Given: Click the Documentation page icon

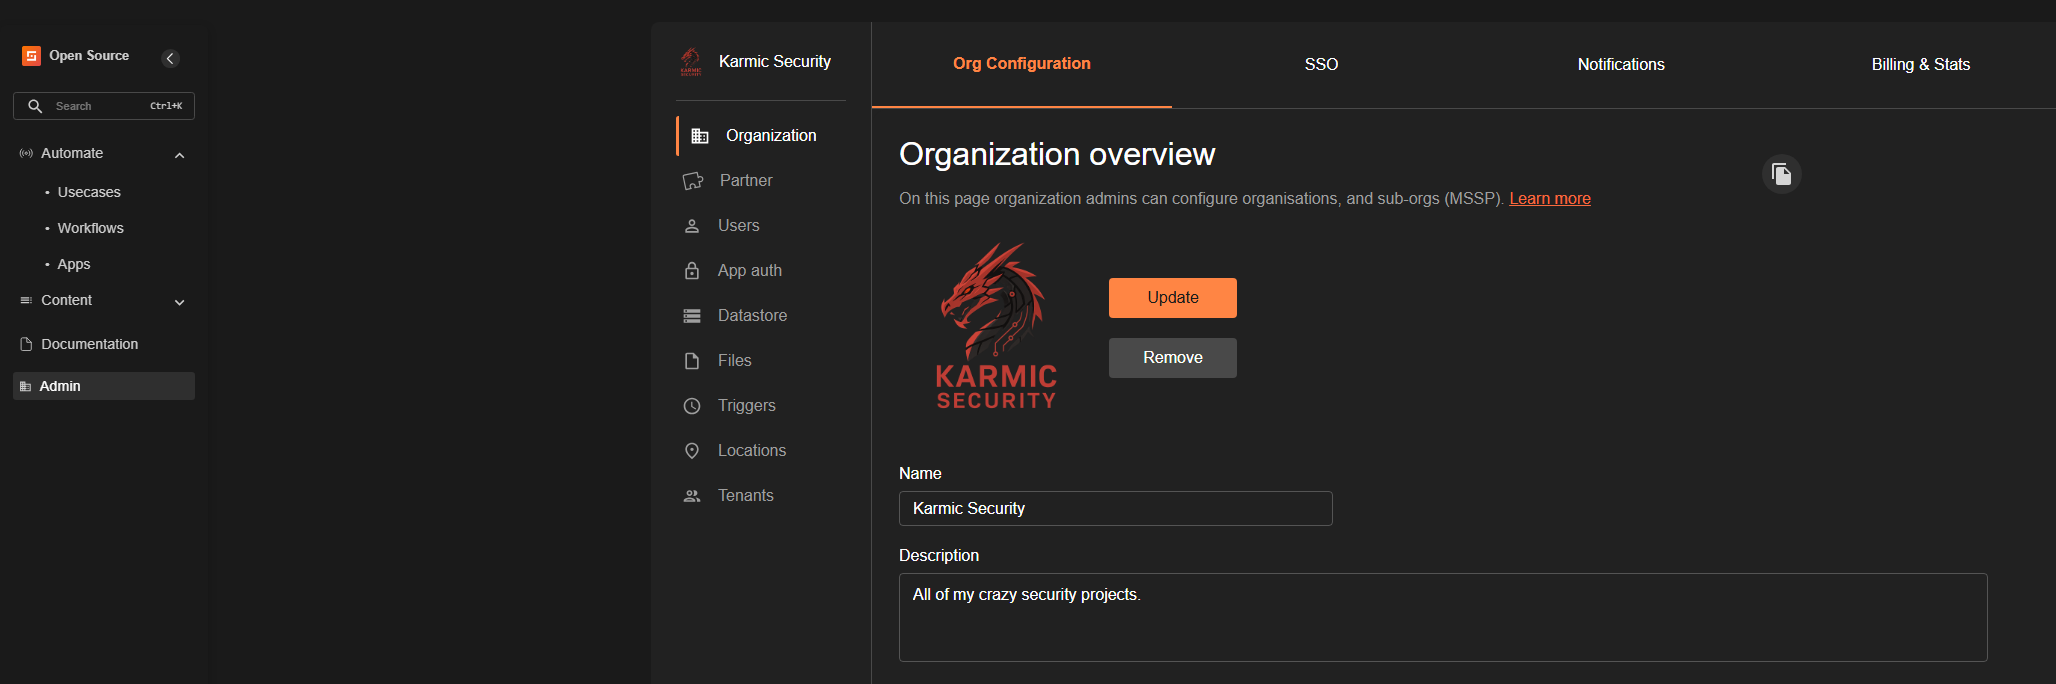Looking at the screenshot, I should 26,344.
